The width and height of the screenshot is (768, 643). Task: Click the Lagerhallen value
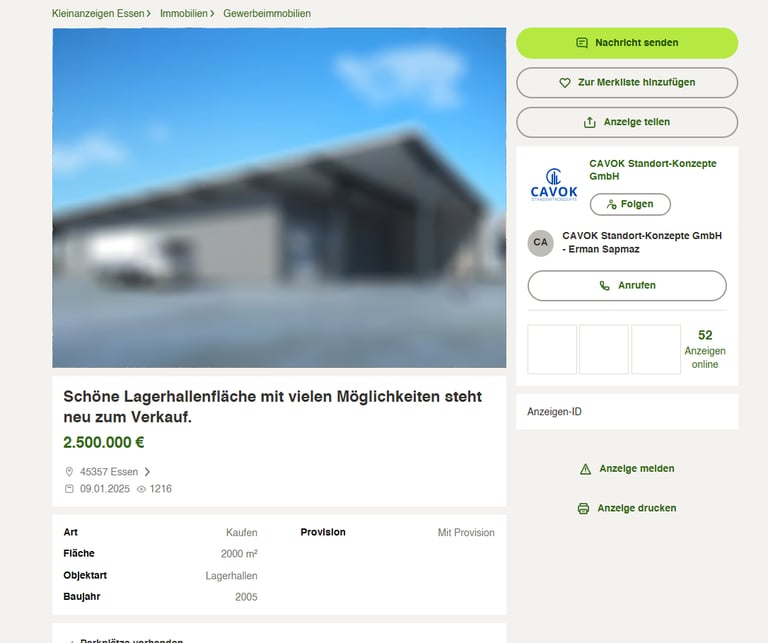[x=231, y=576]
